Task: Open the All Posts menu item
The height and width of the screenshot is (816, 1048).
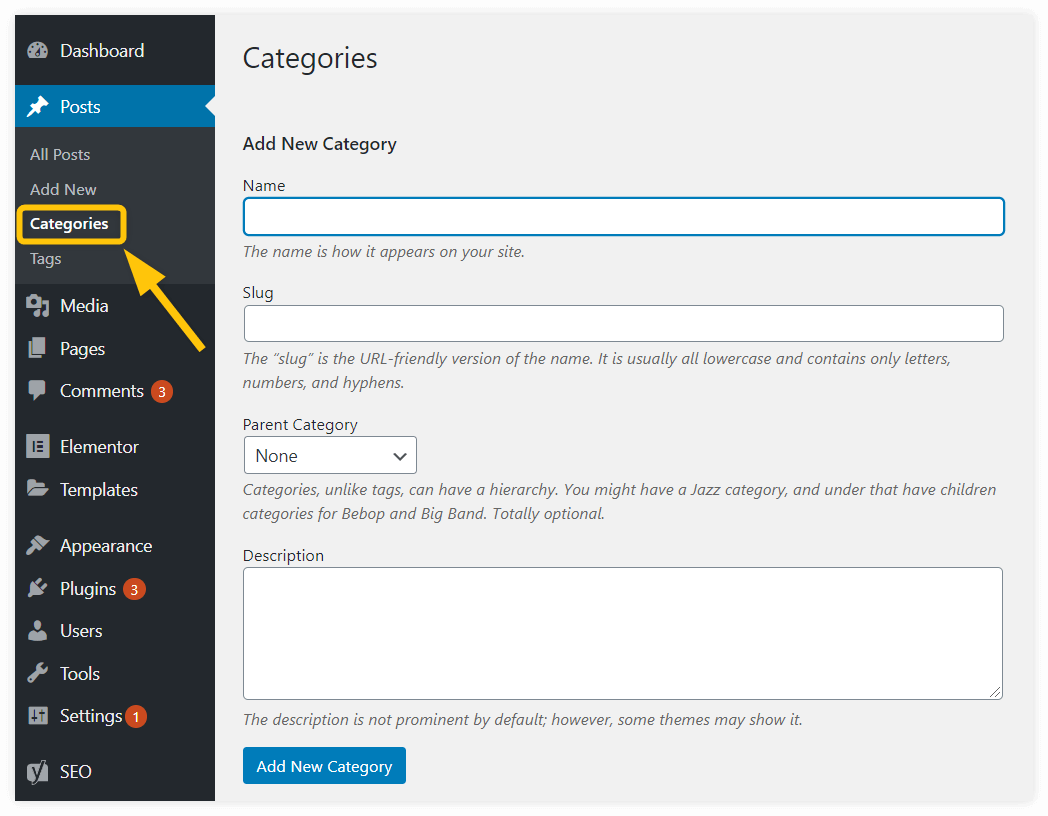Action: point(59,154)
